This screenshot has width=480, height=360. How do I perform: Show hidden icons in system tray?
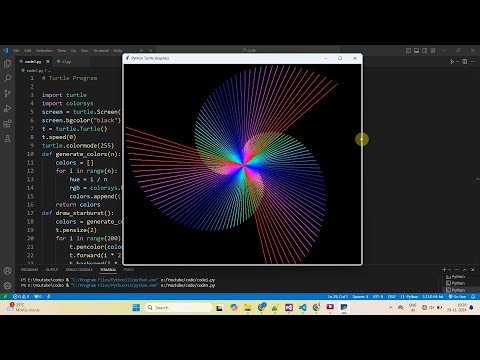390,307
